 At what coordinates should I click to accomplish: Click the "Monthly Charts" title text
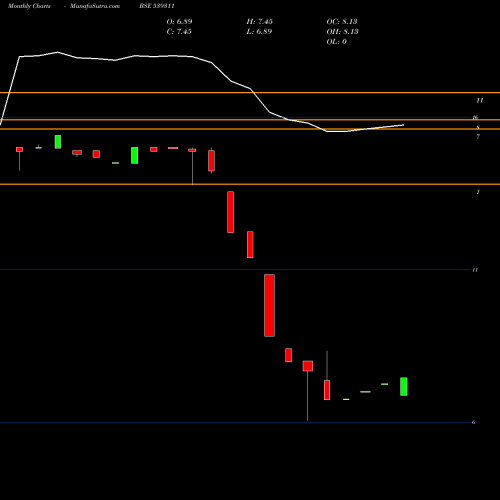(29, 6)
